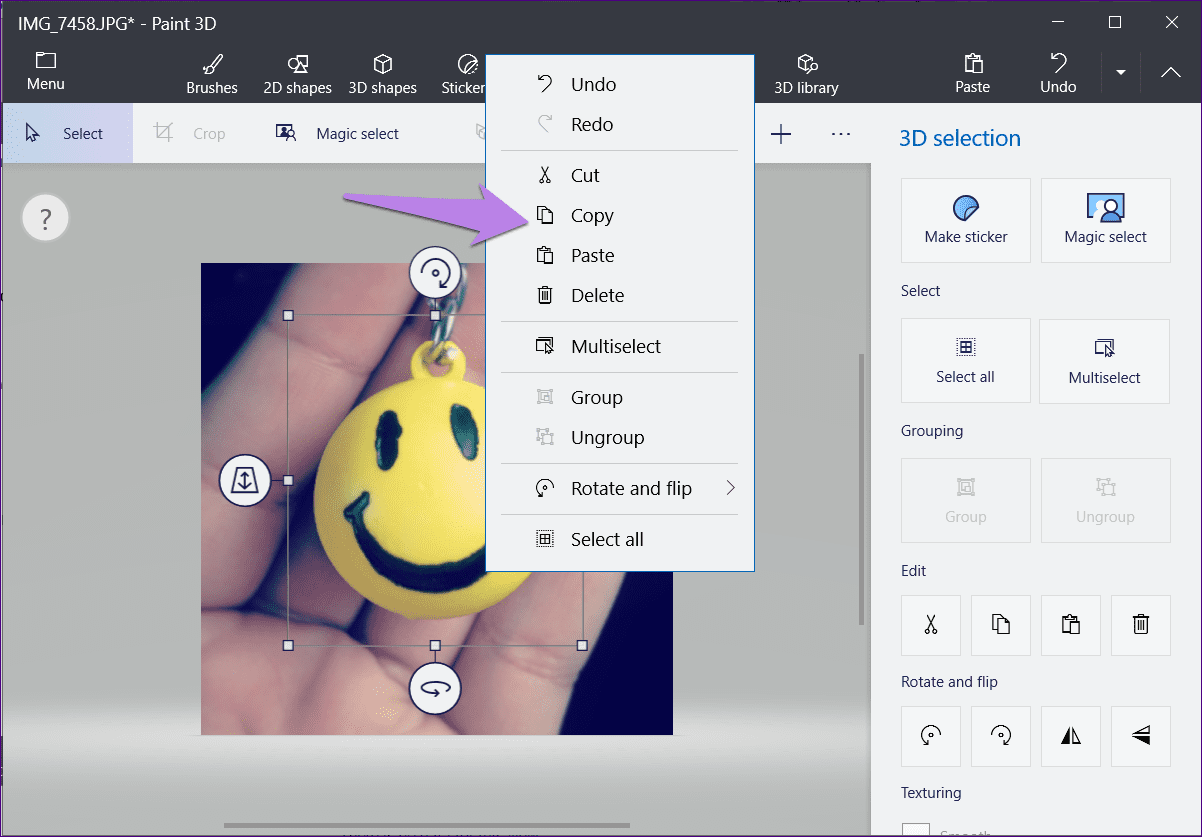Collapse the toolbar with the up chevron
Viewport: 1202px width, 837px height.
(1170, 73)
